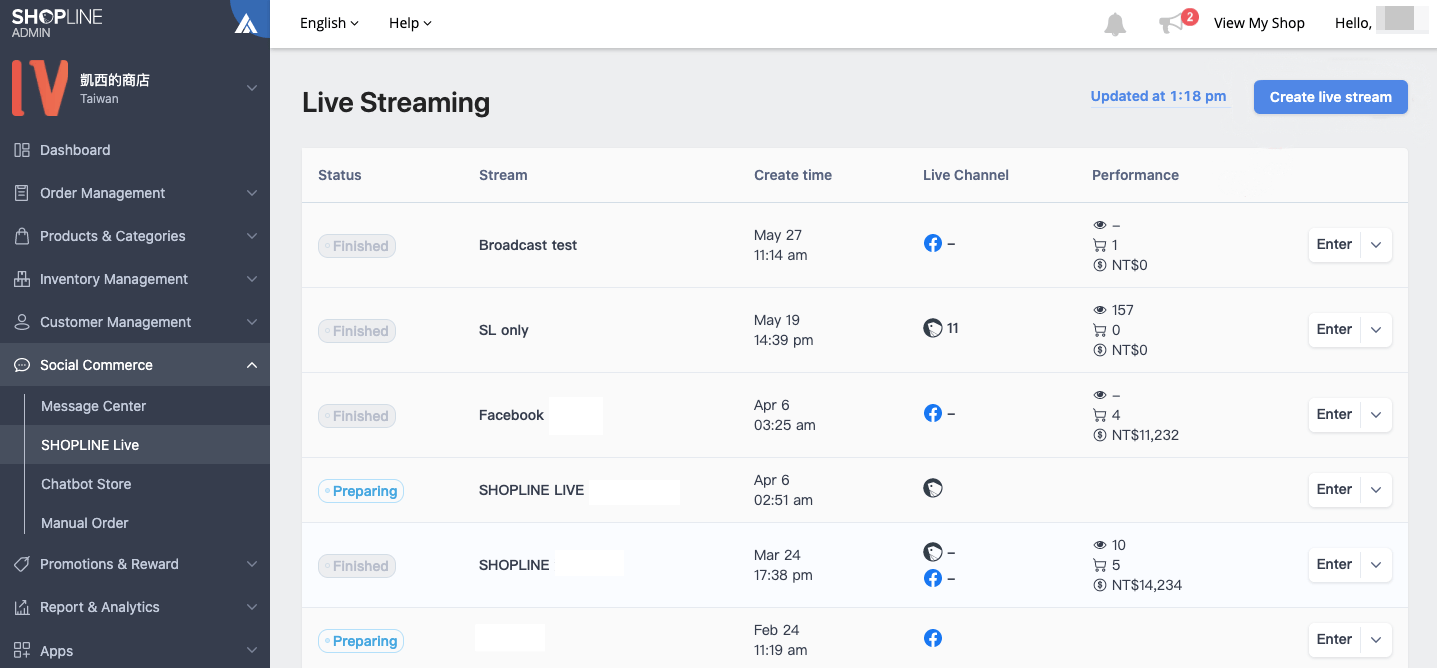Image resolution: width=1437 pixels, height=668 pixels.
Task: Open View My Shop
Action: (1258, 22)
